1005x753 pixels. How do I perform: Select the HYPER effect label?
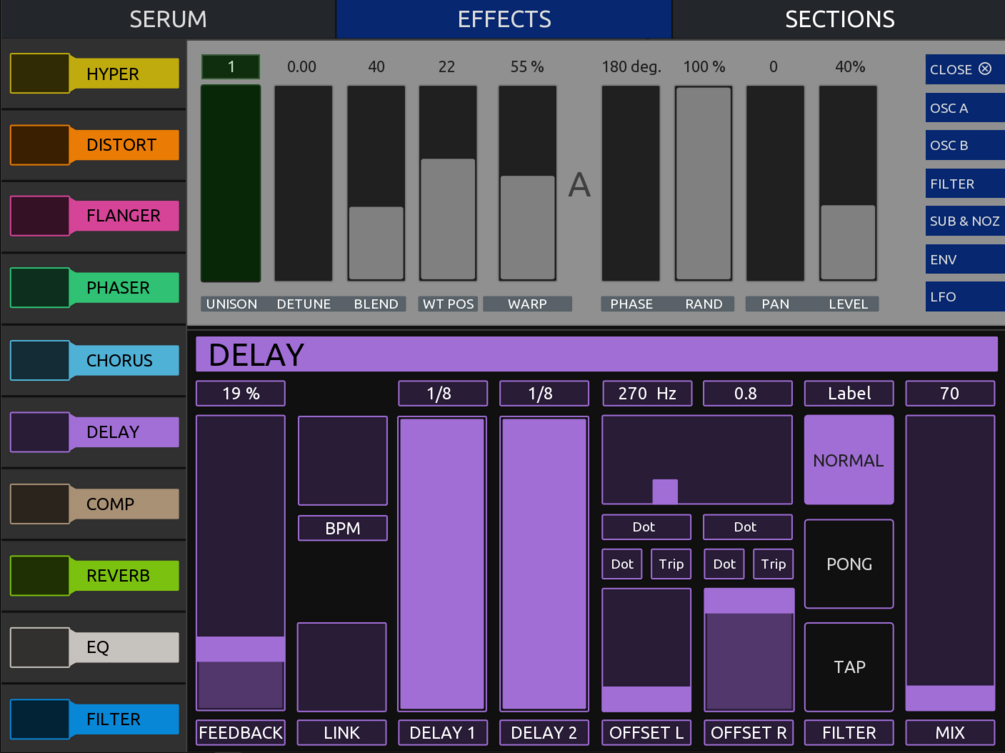pos(124,74)
